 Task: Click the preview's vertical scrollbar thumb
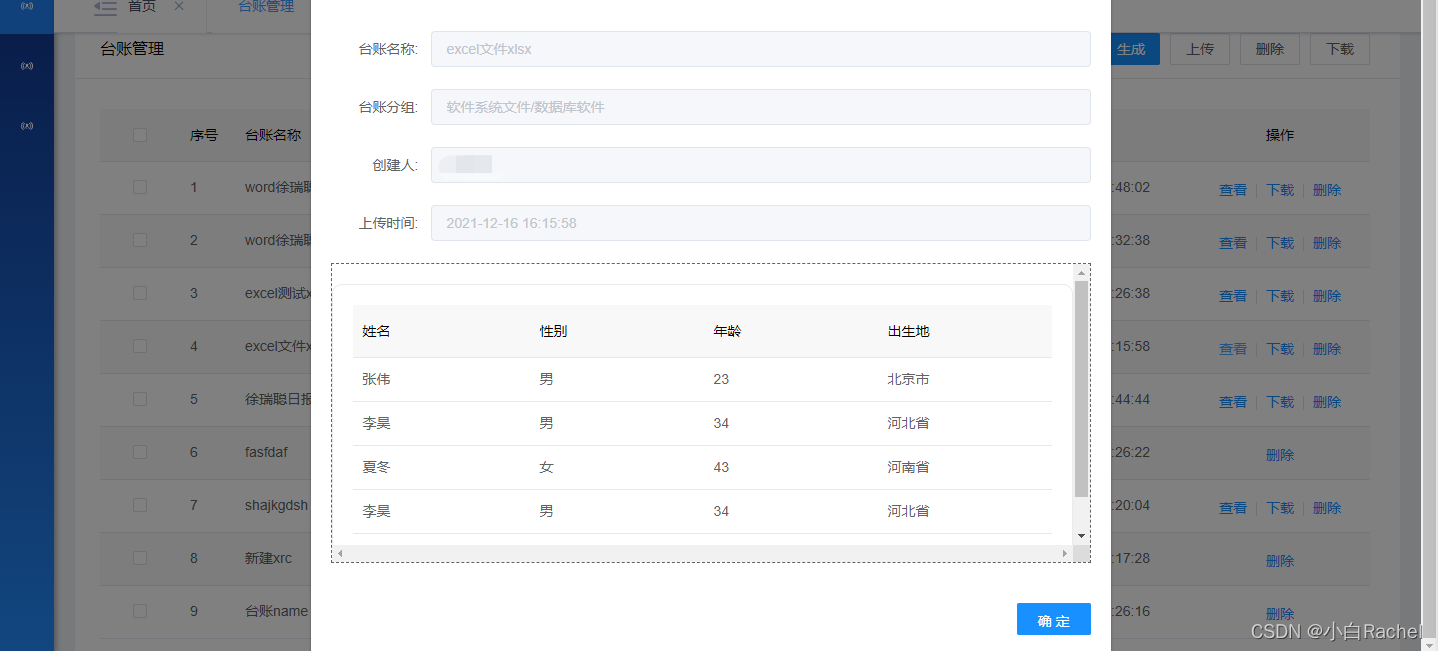1080,390
